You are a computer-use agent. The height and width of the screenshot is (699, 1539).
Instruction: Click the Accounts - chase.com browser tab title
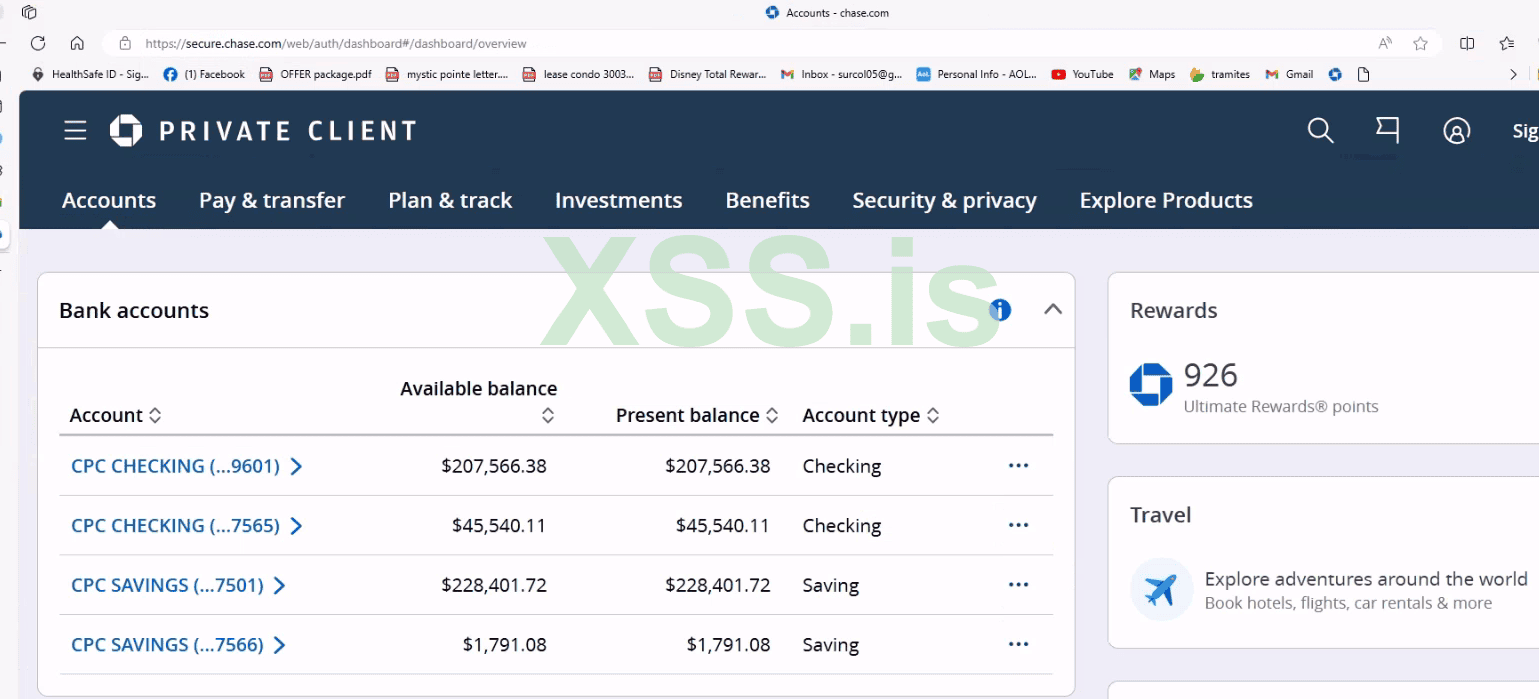tap(837, 13)
